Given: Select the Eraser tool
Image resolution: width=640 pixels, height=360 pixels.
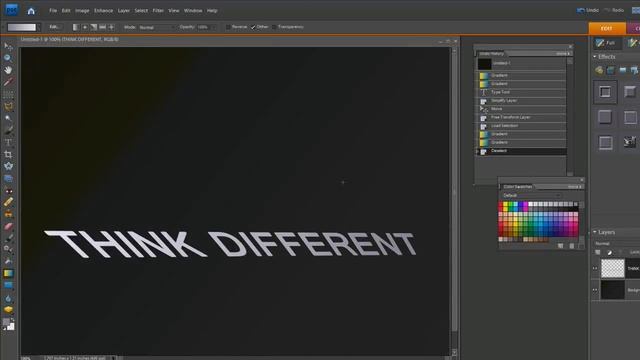Looking at the screenshot, I should click(8, 227).
